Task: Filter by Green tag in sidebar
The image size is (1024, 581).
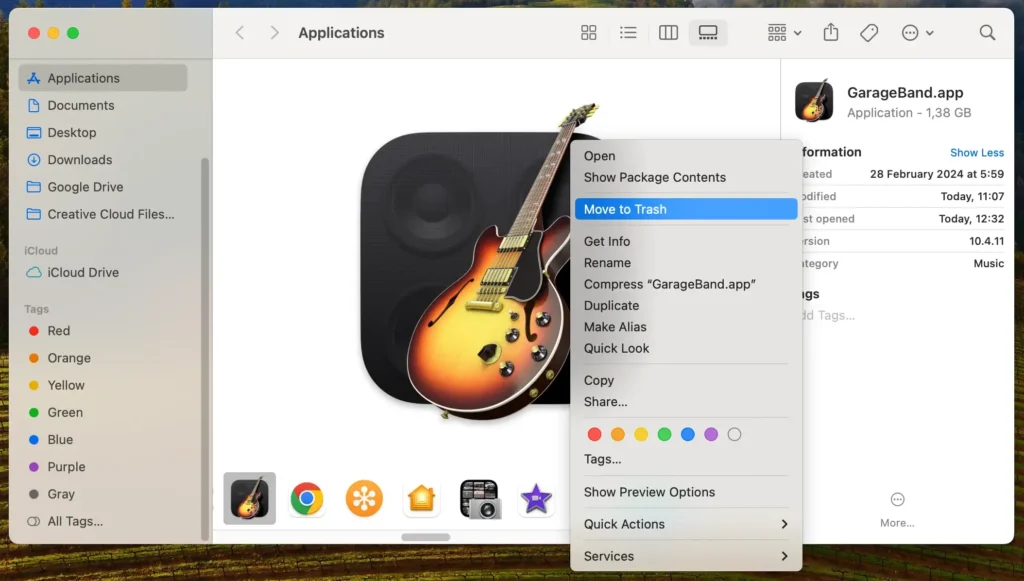Action: (103, 413)
